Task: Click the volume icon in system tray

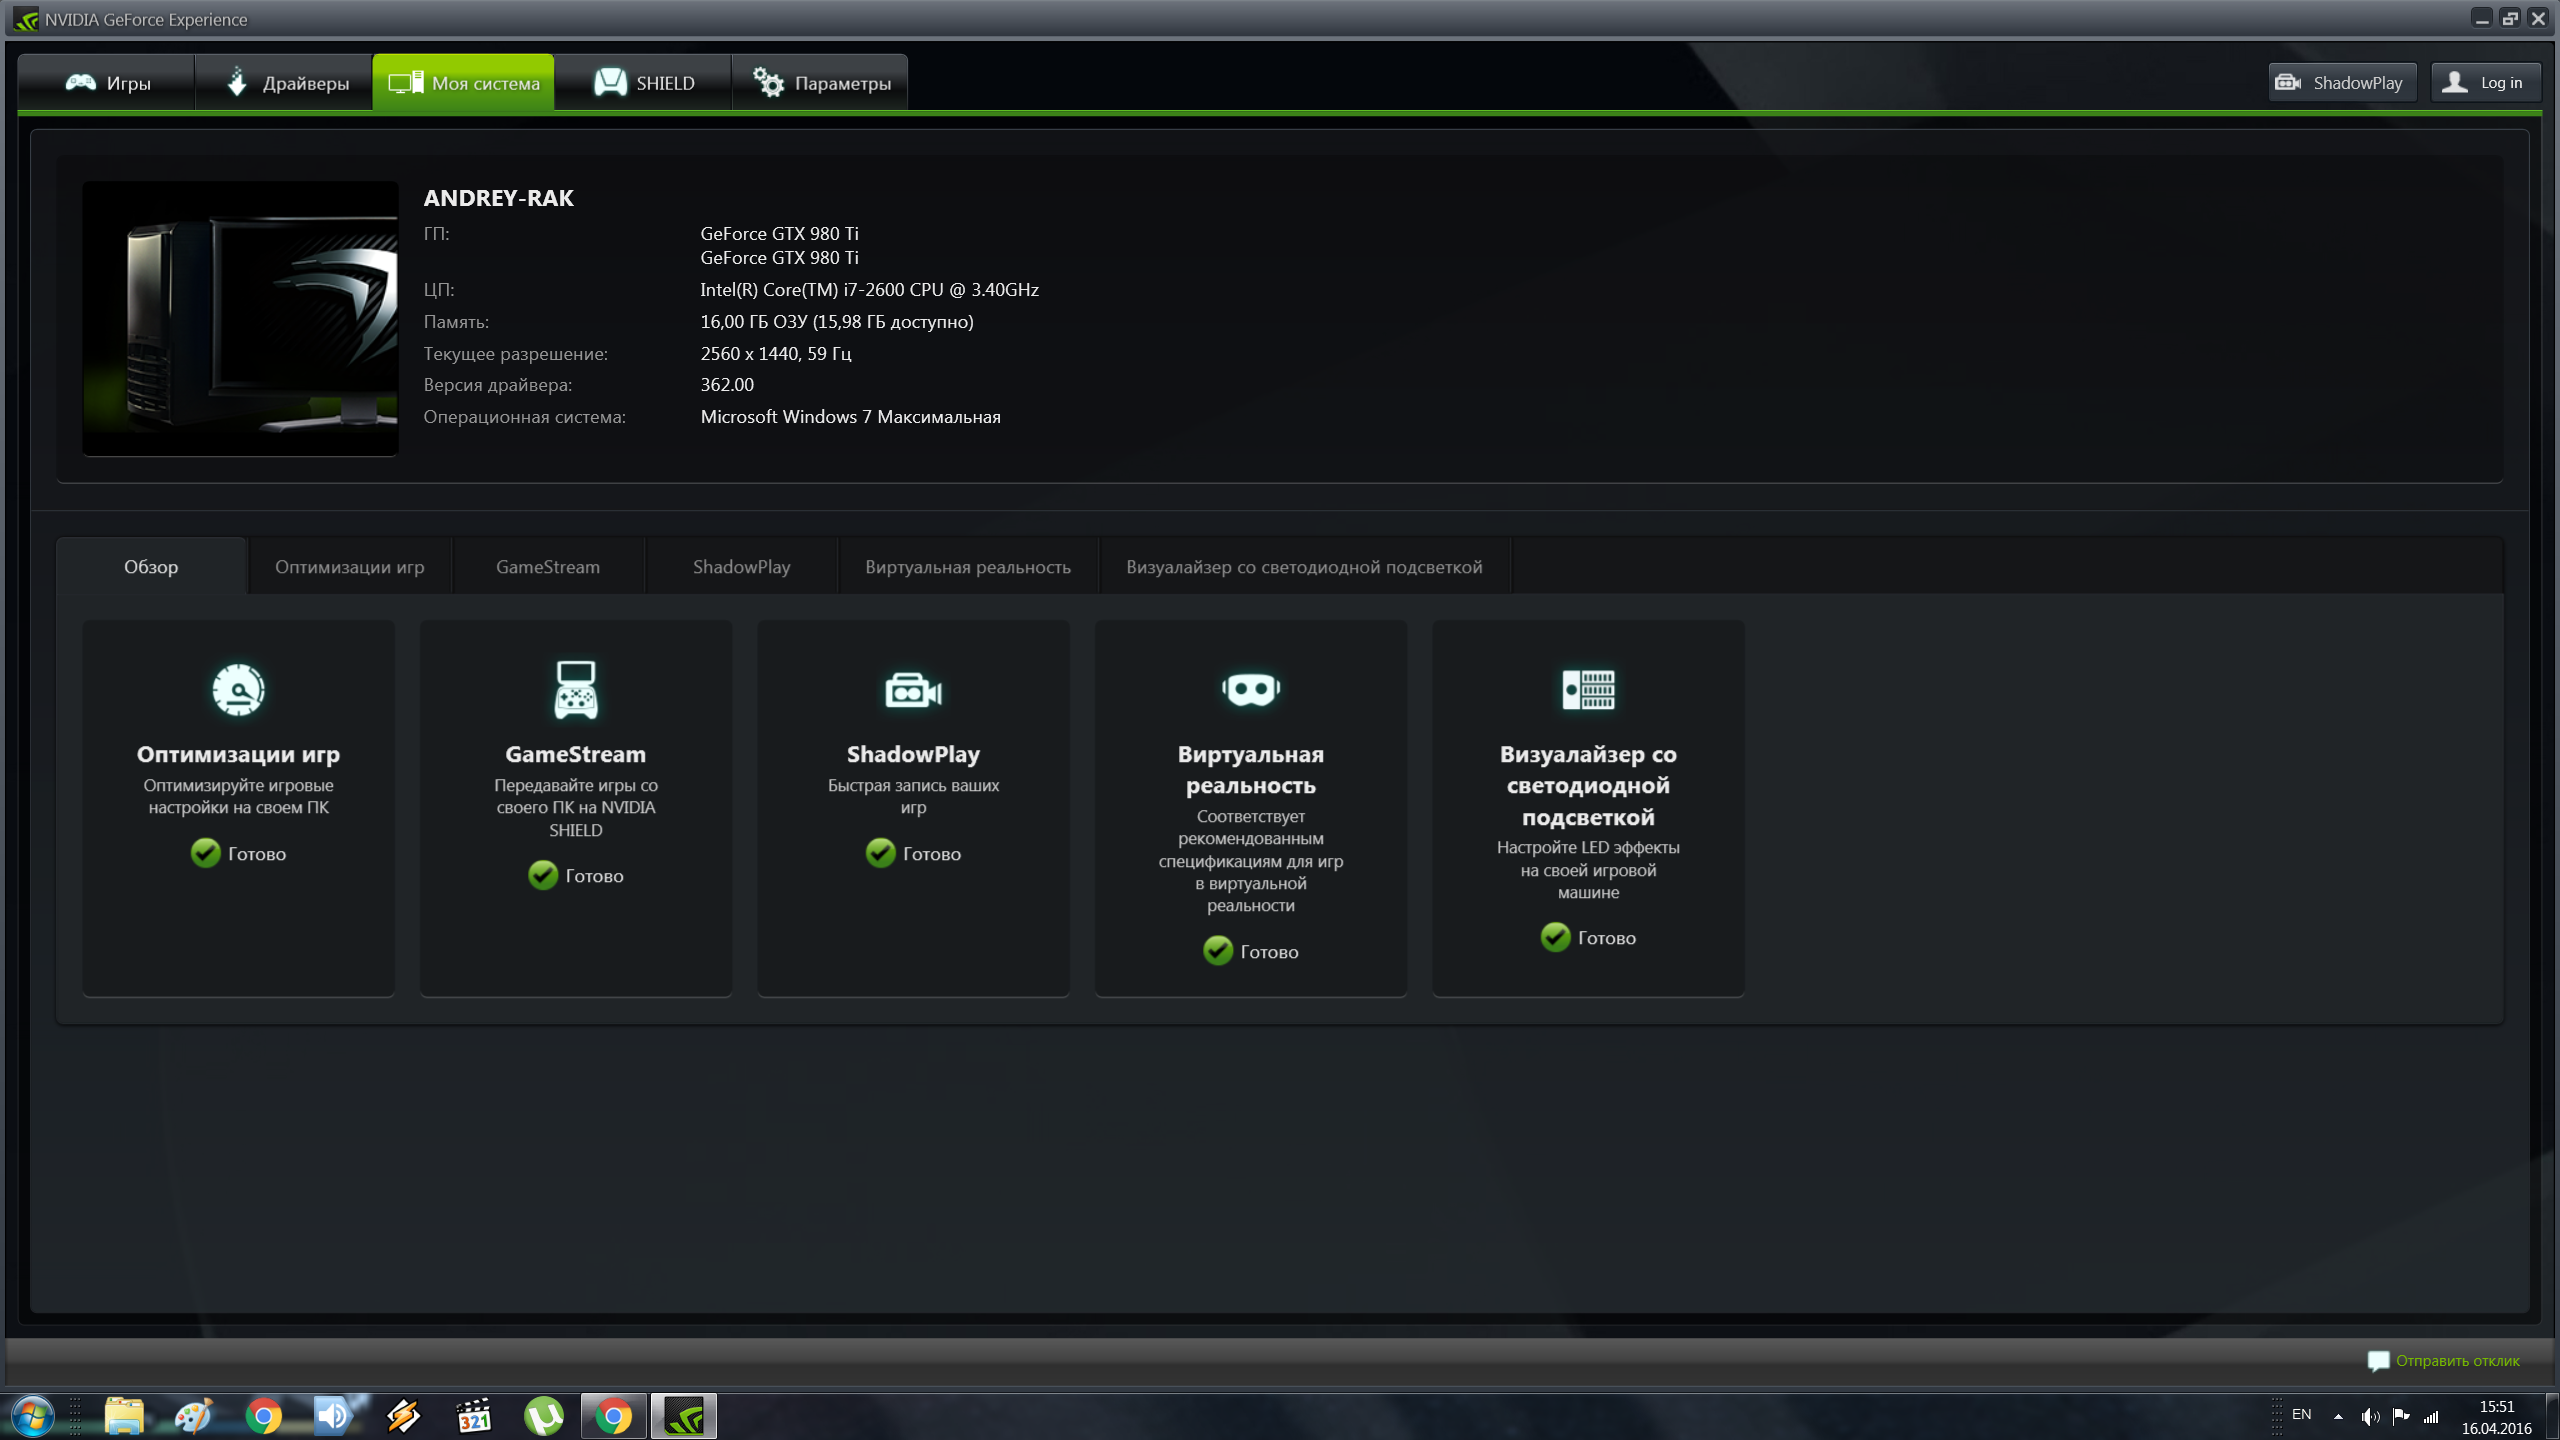Action: [2369, 1416]
